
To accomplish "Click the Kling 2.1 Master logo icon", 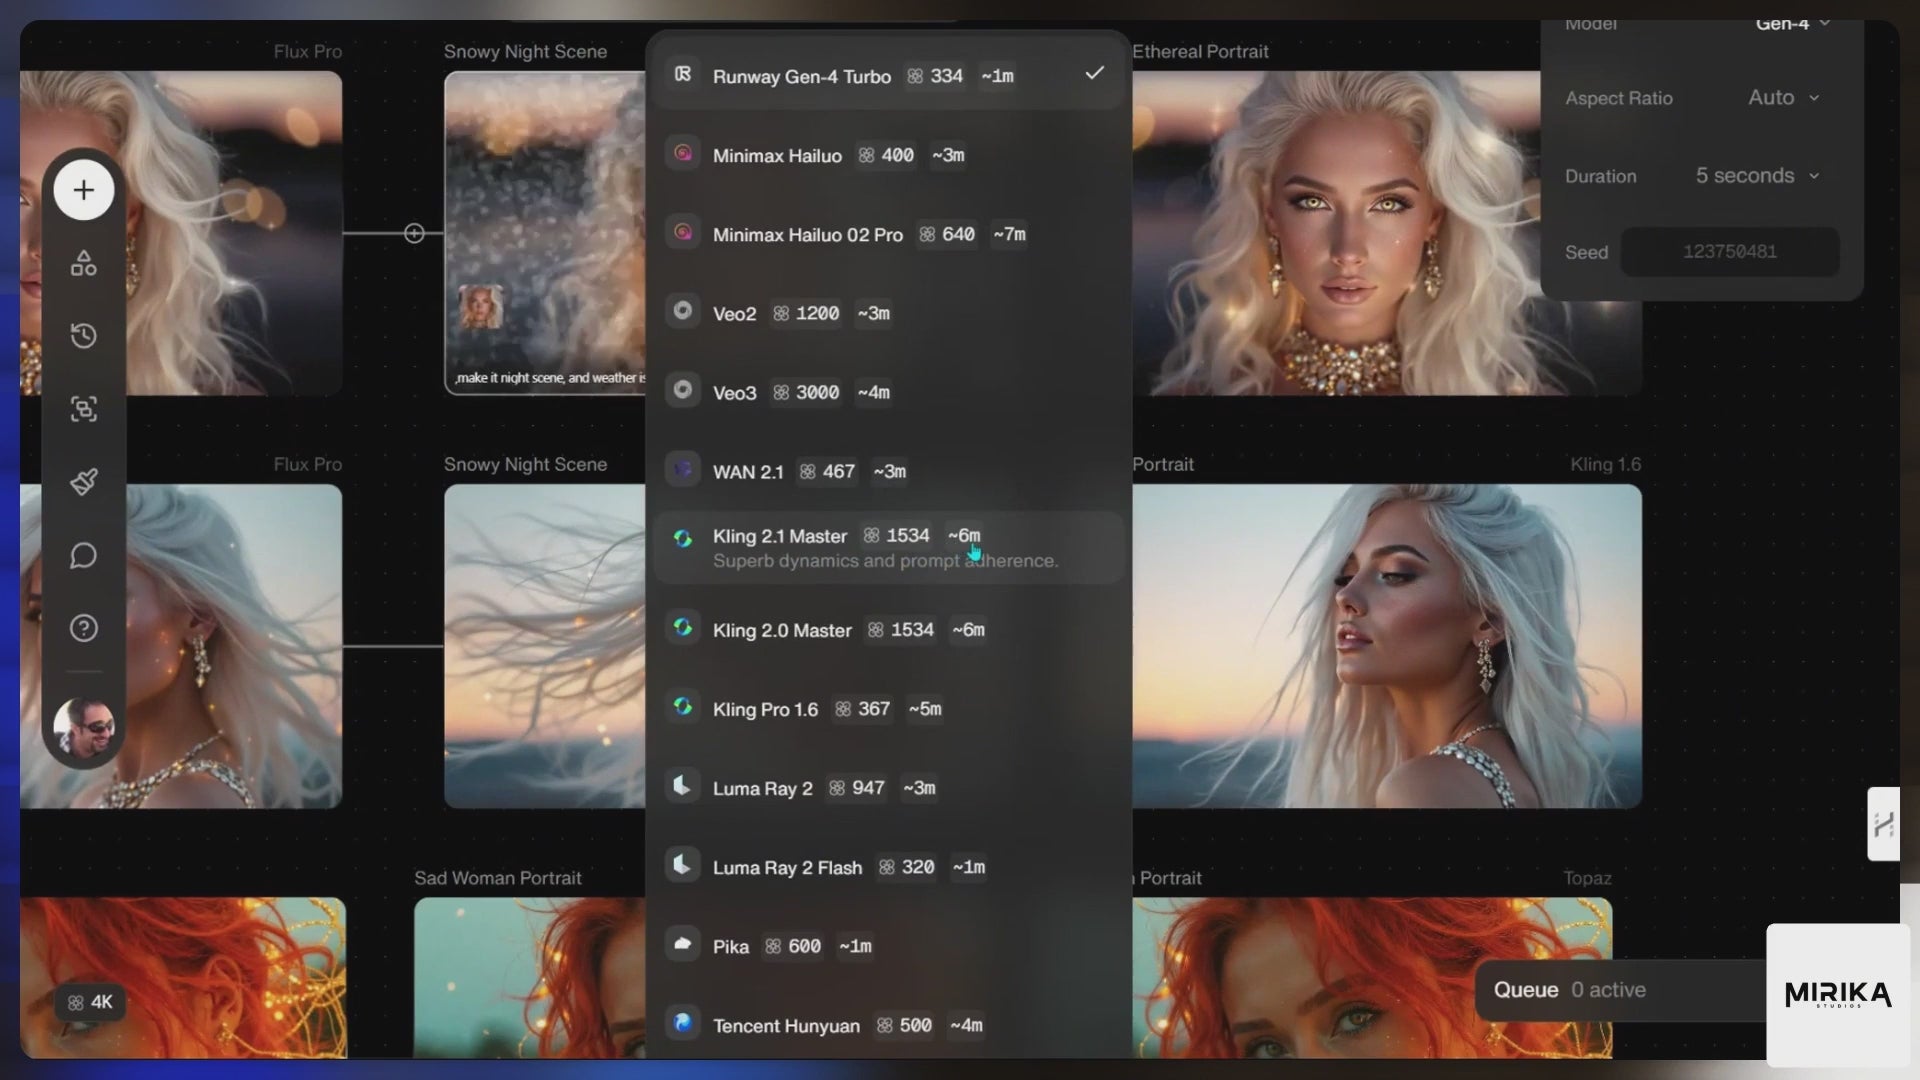I will 683,539.
